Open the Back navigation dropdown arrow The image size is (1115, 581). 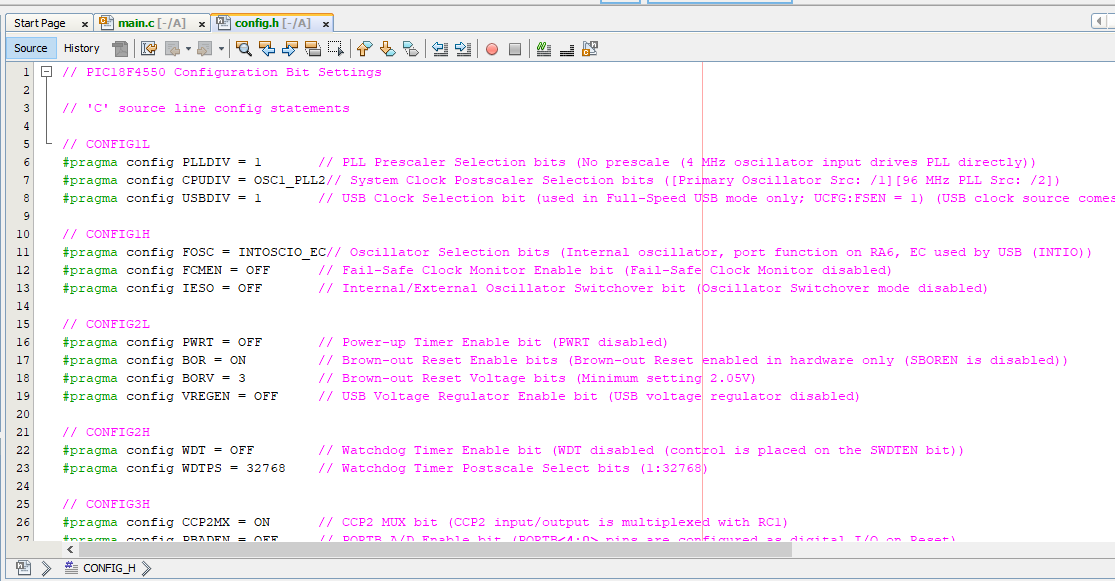coord(188,49)
